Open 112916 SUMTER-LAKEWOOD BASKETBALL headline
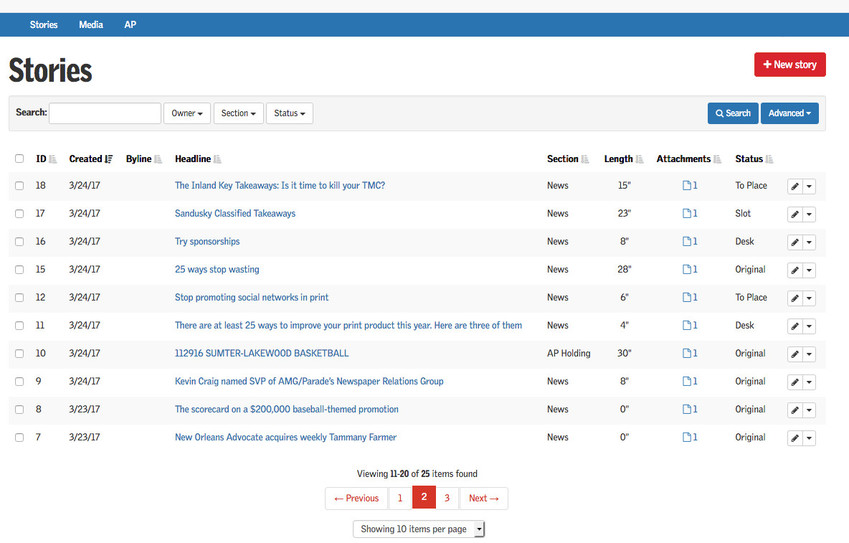 point(262,354)
